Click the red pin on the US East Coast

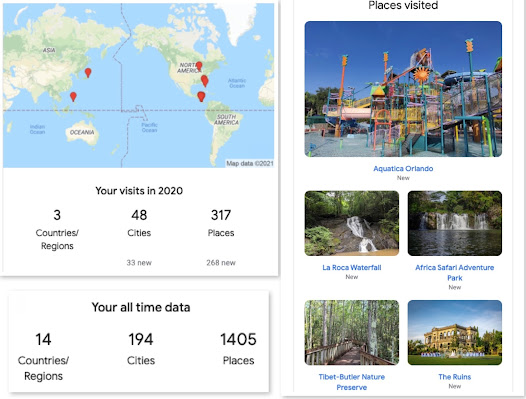(x=205, y=81)
